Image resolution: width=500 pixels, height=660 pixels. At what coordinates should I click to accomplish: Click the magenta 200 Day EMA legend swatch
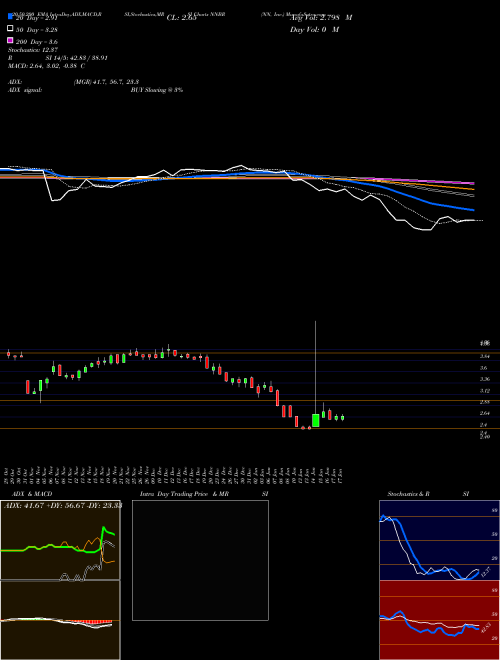[x=10, y=40]
